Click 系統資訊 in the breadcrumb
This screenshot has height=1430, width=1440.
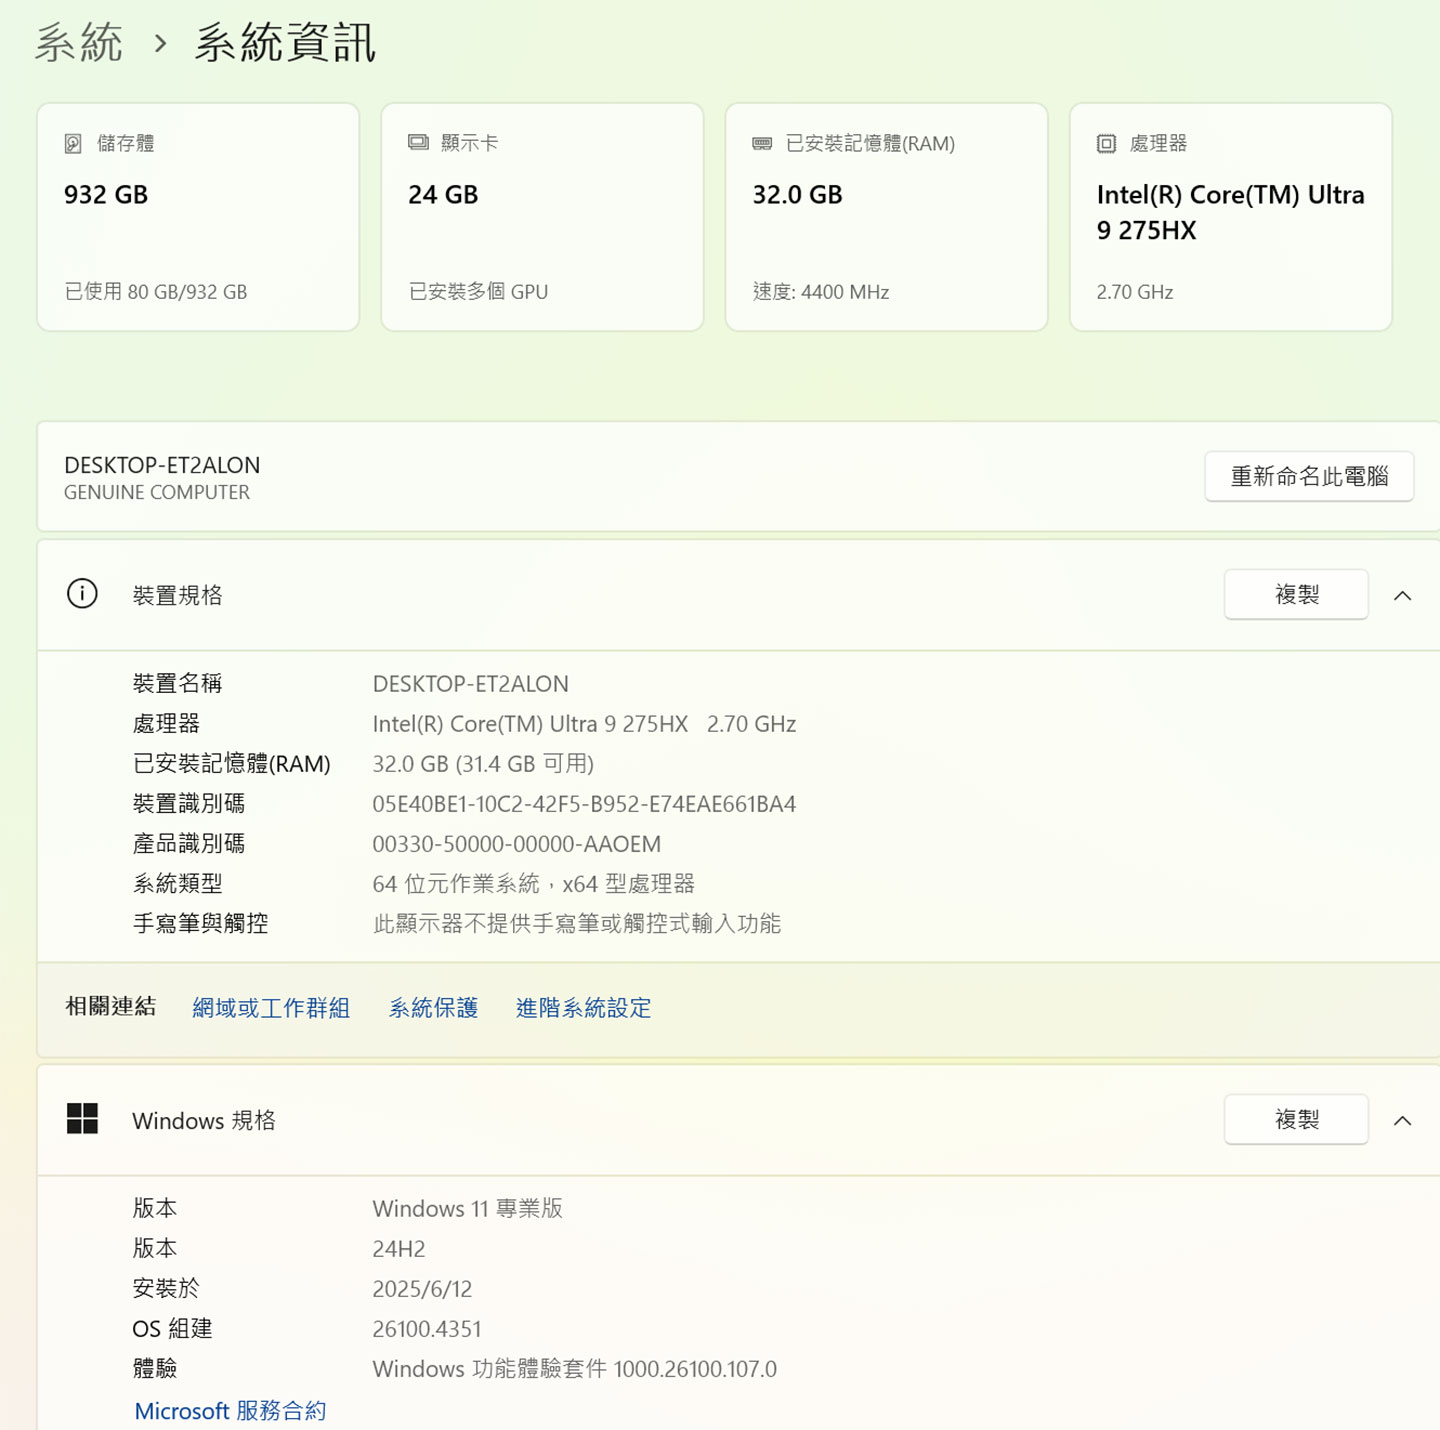(x=284, y=43)
